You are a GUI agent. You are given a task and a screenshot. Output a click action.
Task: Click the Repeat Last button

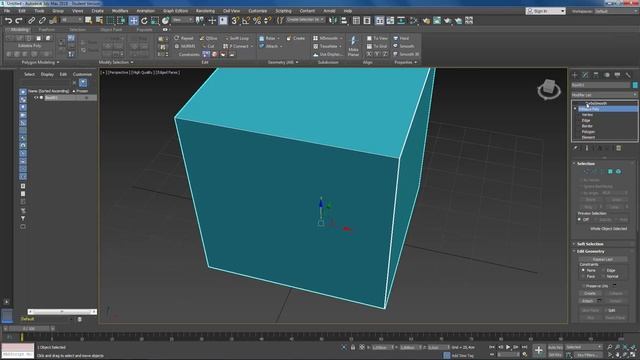click(x=603, y=259)
